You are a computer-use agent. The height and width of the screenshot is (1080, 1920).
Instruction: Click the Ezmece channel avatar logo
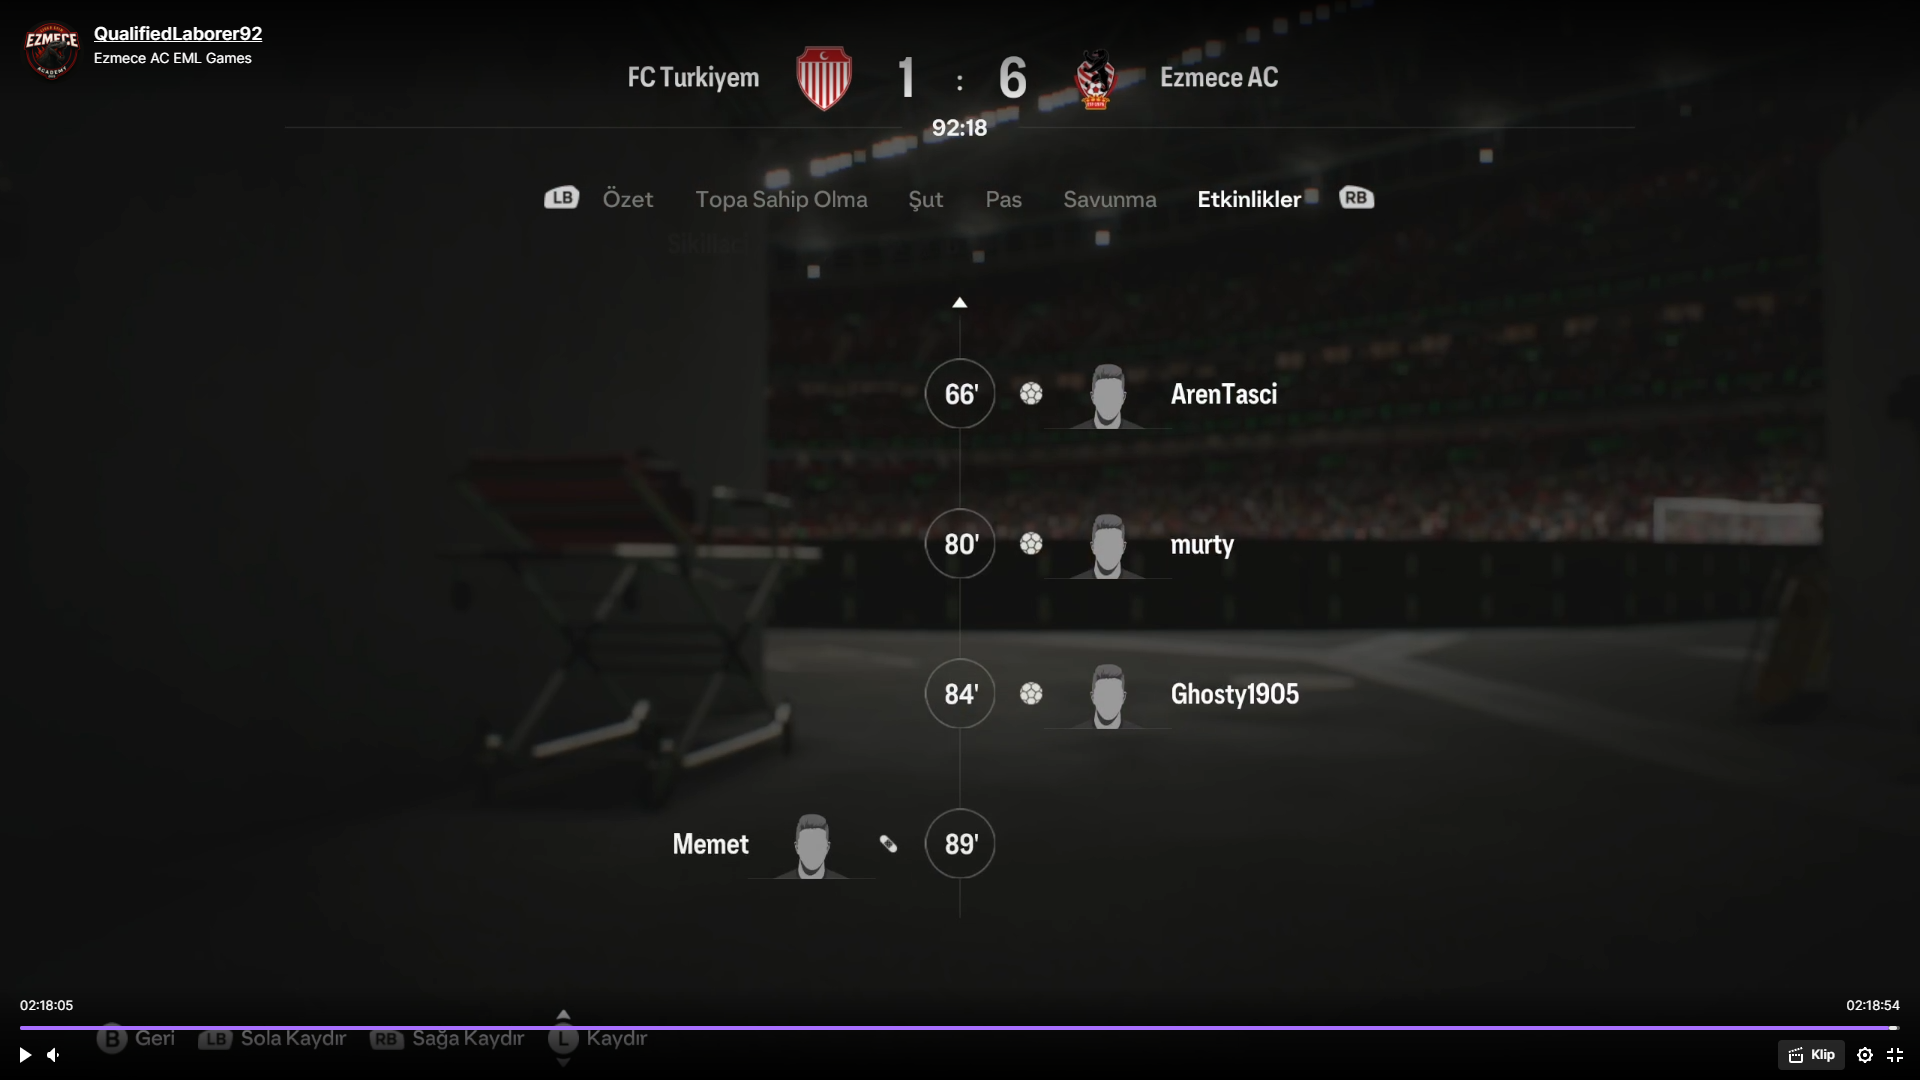point(51,48)
